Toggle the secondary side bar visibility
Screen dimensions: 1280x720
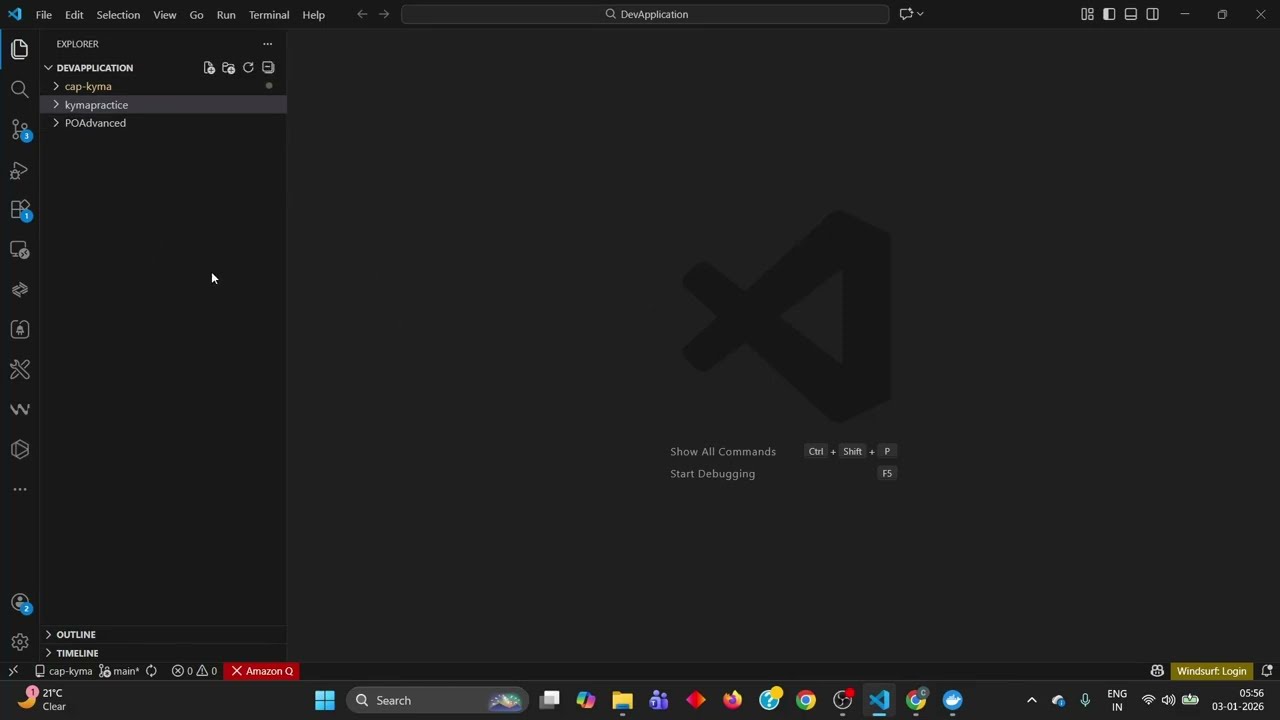point(1153,14)
